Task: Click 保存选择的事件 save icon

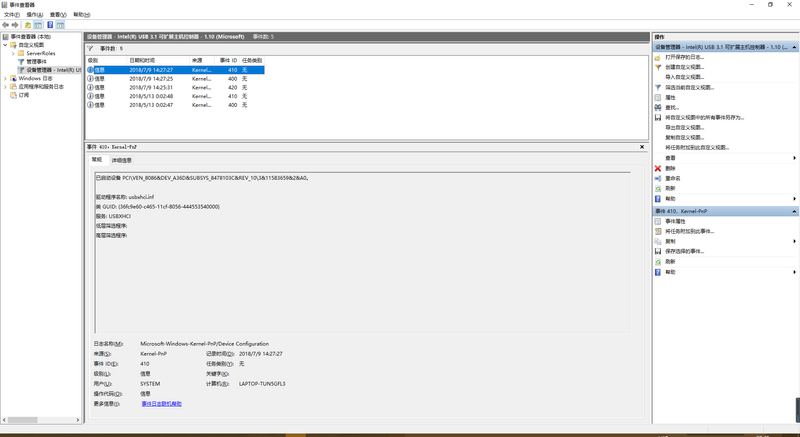Action: pyautogui.click(x=657, y=251)
